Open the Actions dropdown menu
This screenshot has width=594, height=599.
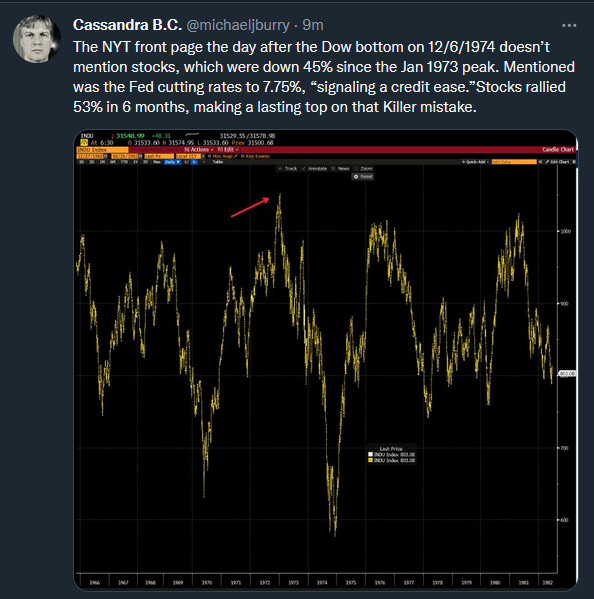click(x=199, y=149)
